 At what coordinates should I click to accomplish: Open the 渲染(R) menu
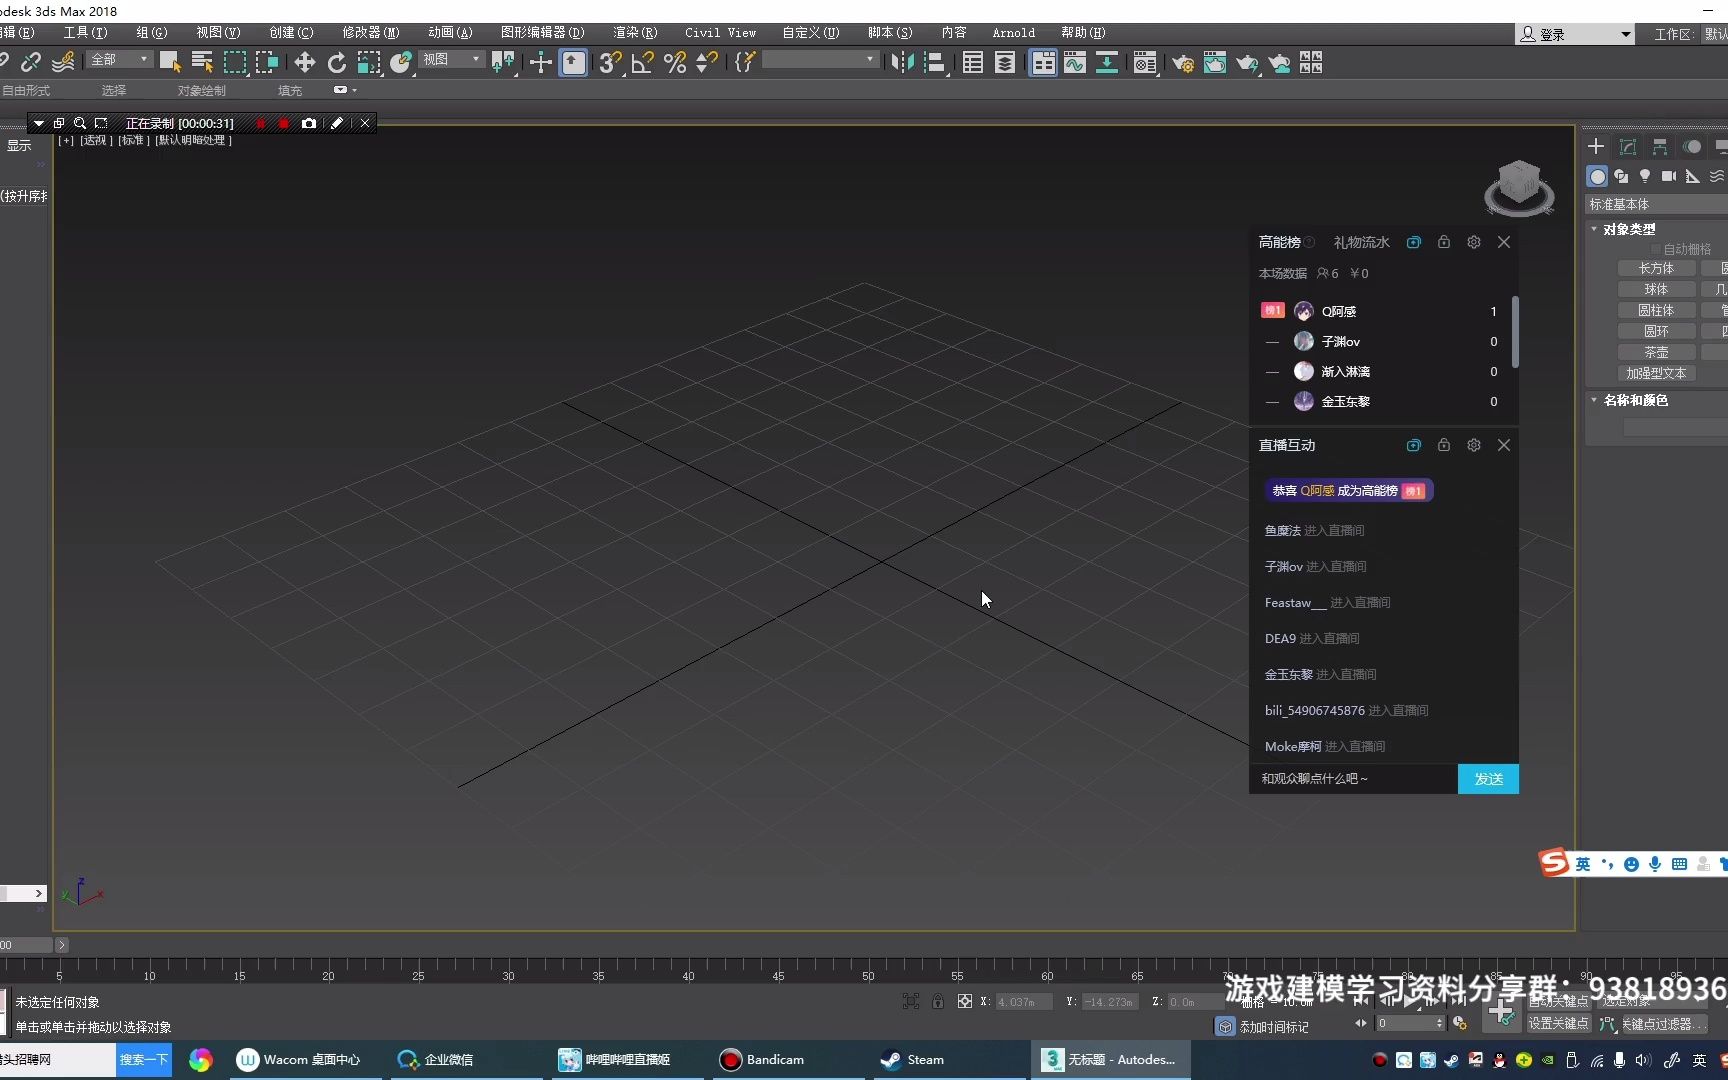pyautogui.click(x=635, y=32)
